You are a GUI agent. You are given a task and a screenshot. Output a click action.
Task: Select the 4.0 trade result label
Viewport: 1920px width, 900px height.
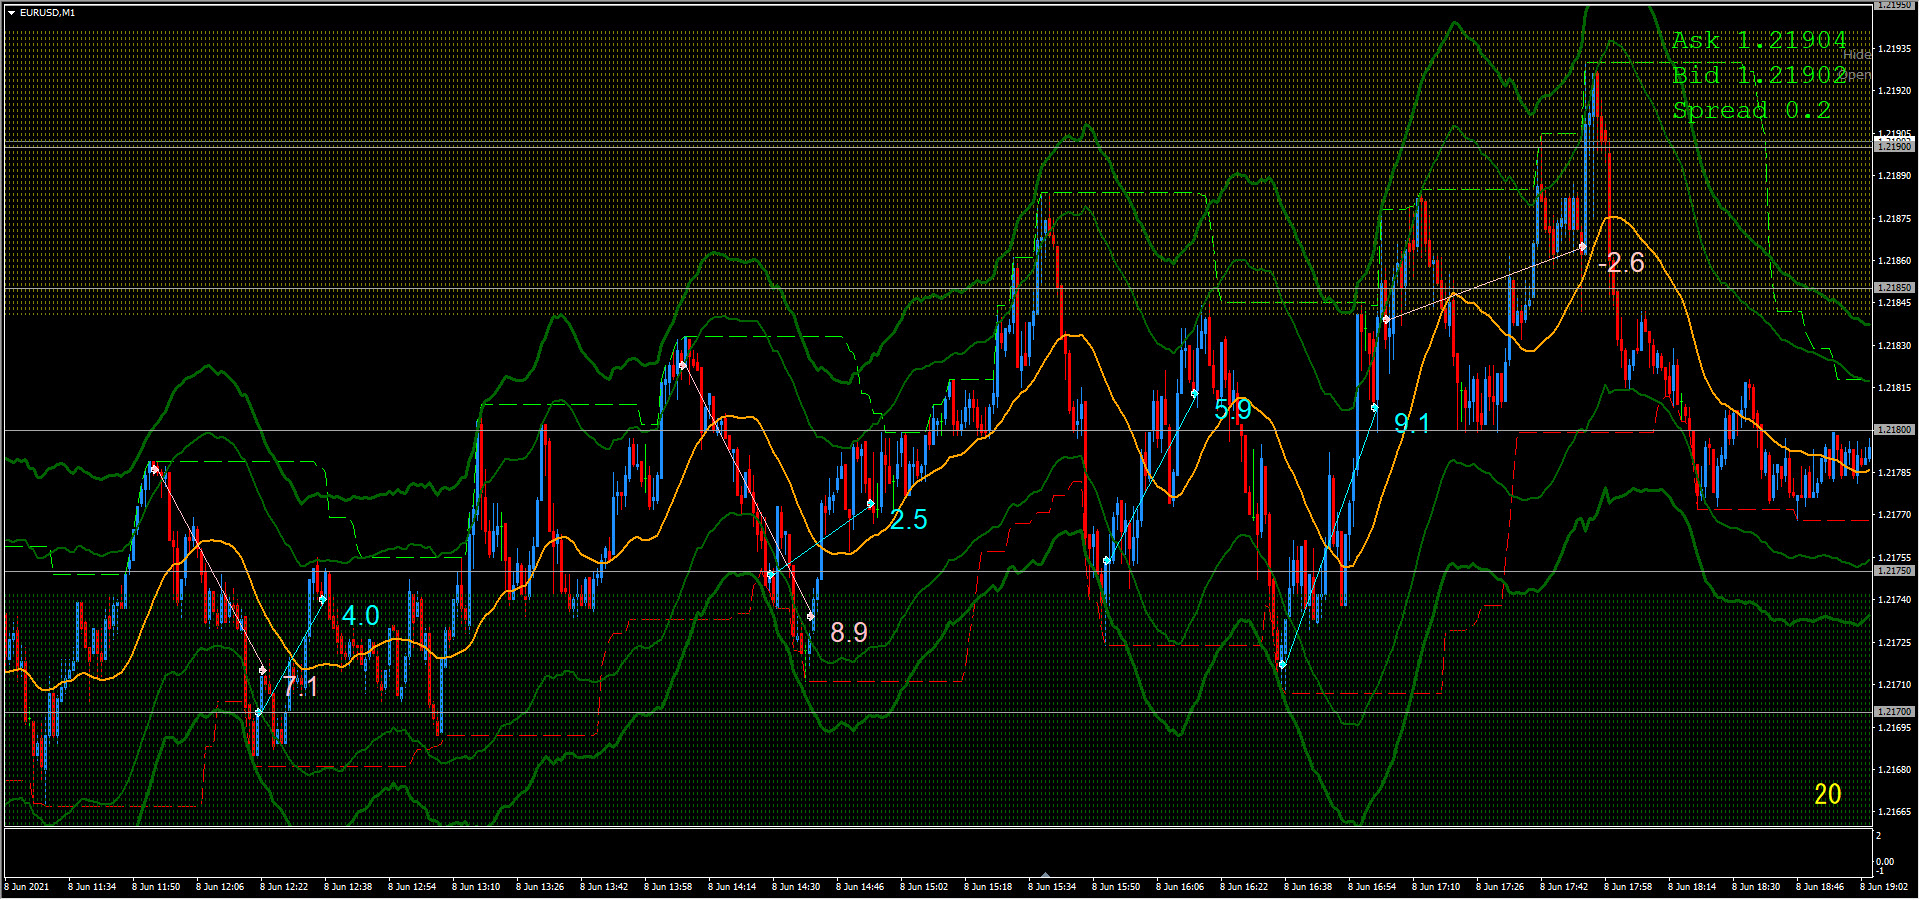pos(361,616)
